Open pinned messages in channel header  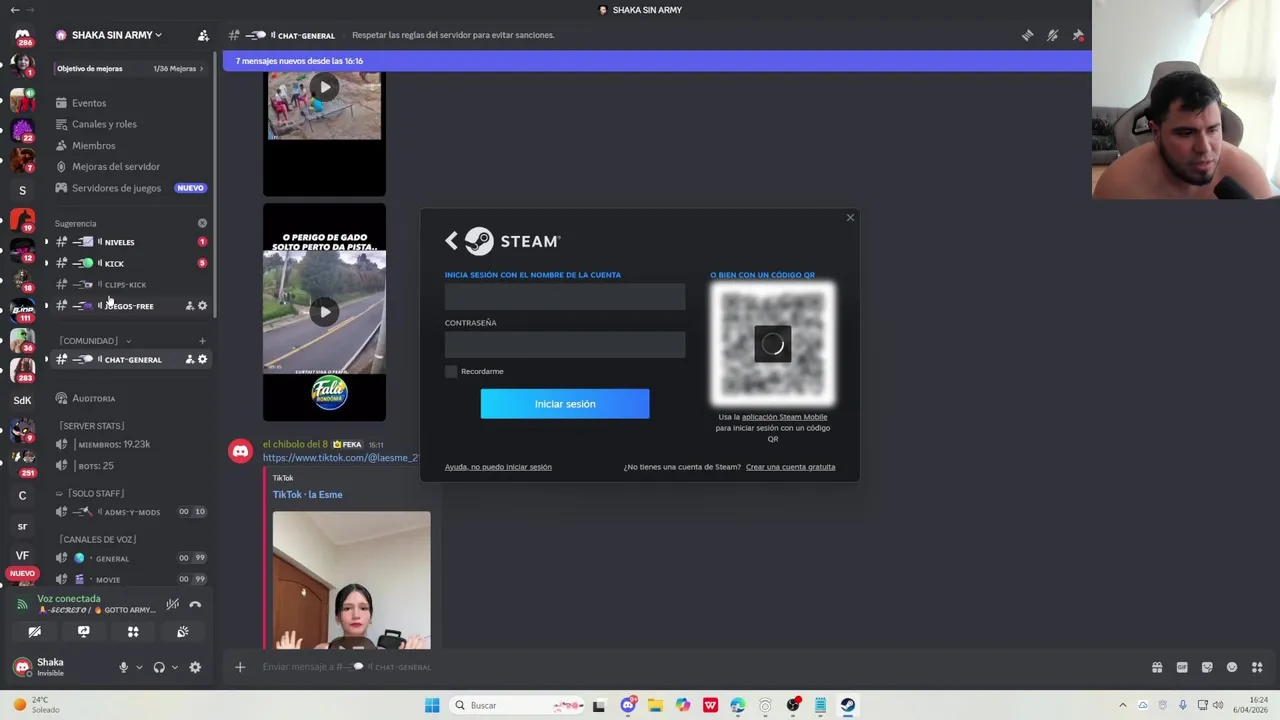(x=1078, y=35)
